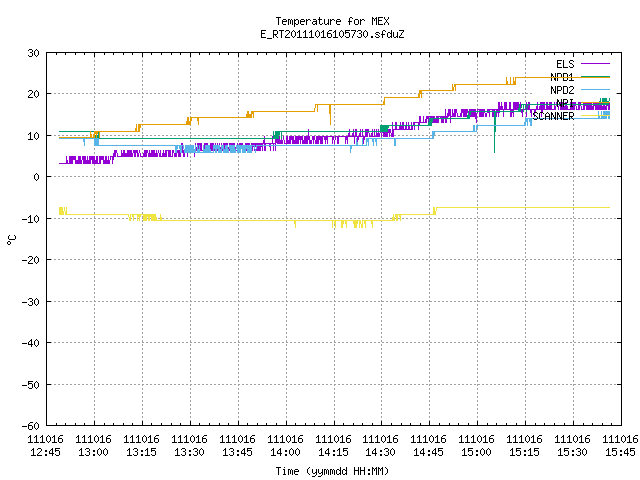The height and width of the screenshot is (480, 640).
Task: Click the y-axis tick value 30
Action: tap(33, 53)
